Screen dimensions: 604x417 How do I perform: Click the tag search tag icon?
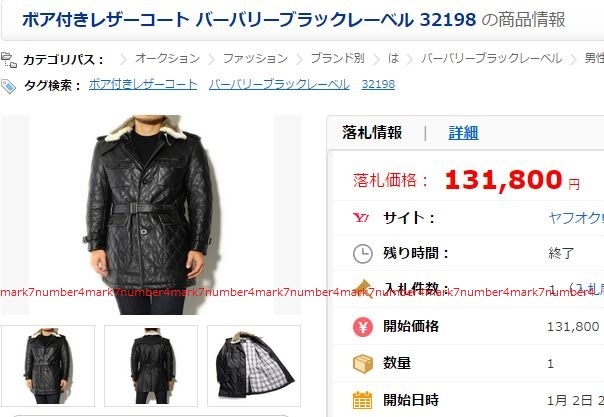[8, 86]
